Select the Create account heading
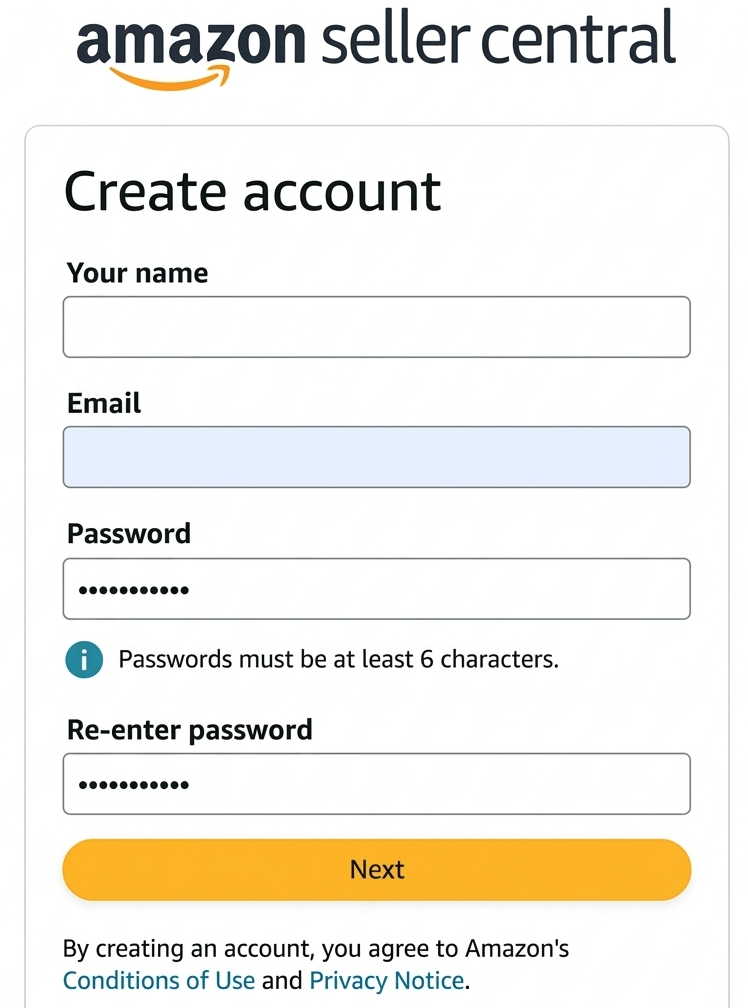This screenshot has height=1008, width=748. tap(252, 191)
